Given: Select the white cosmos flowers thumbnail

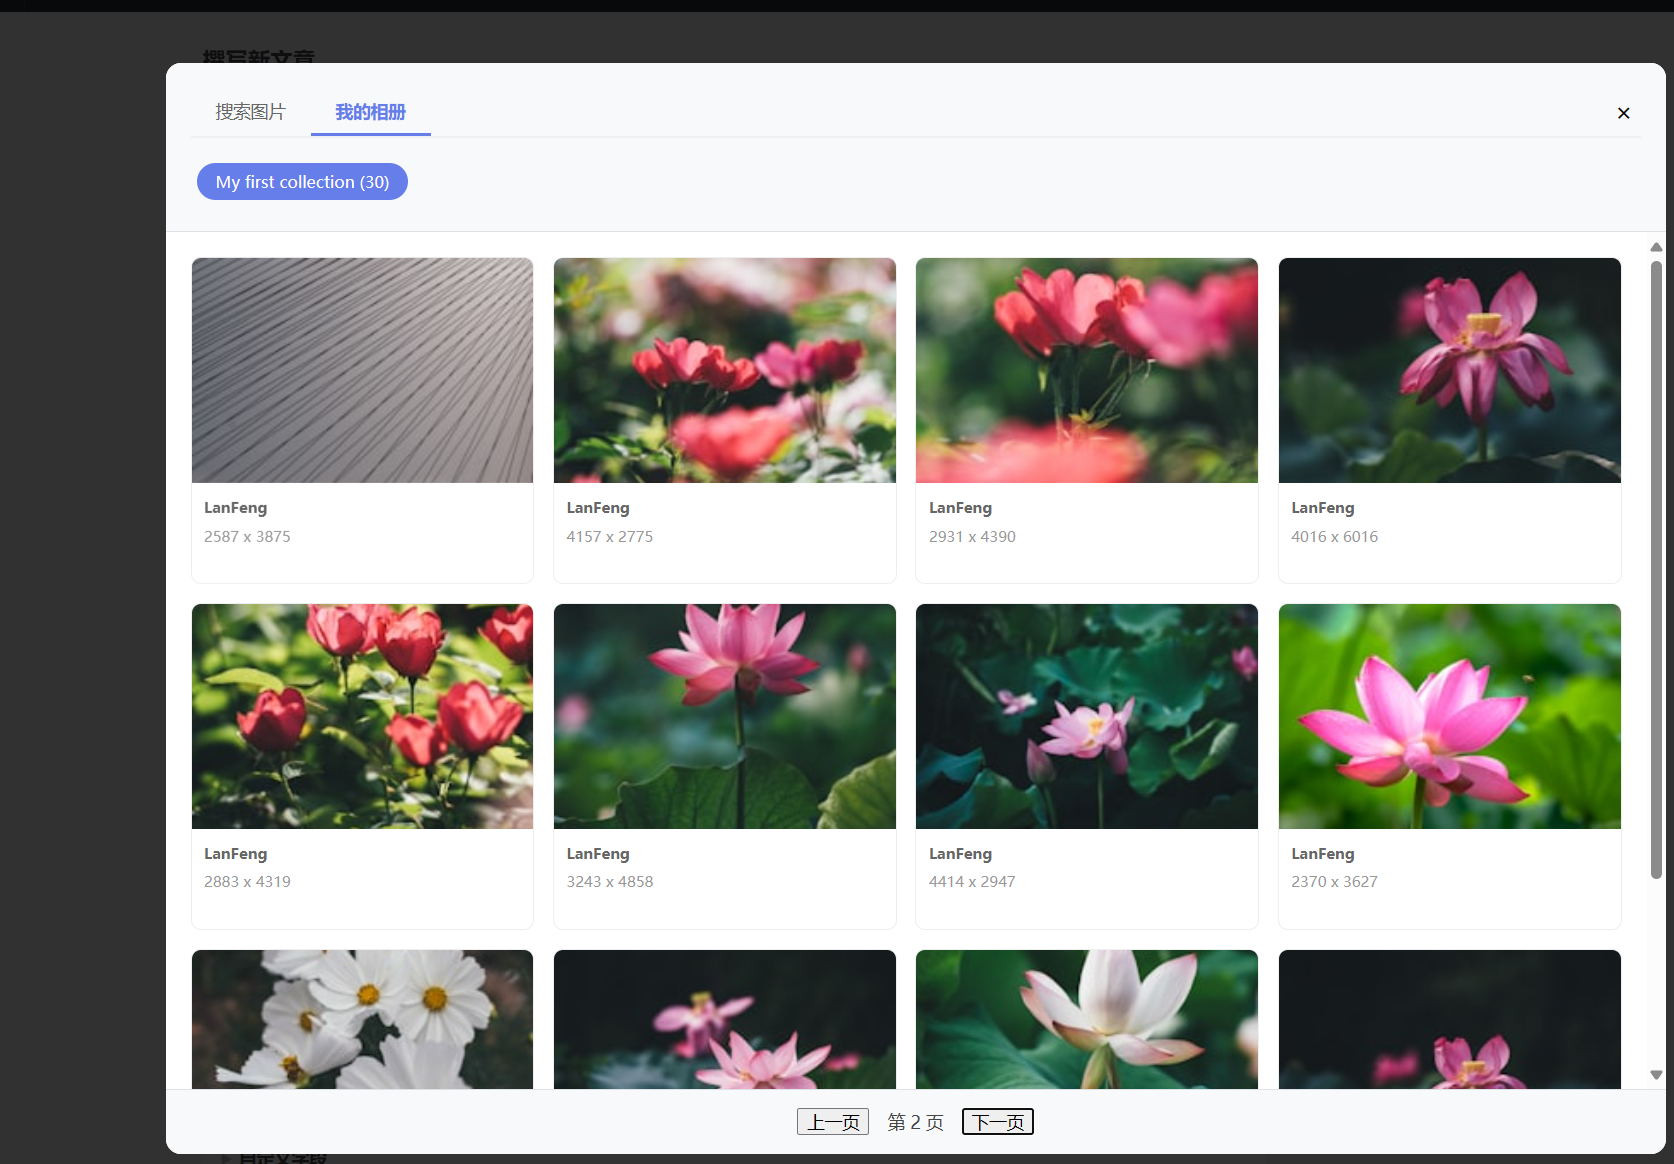Looking at the screenshot, I should click(362, 1020).
